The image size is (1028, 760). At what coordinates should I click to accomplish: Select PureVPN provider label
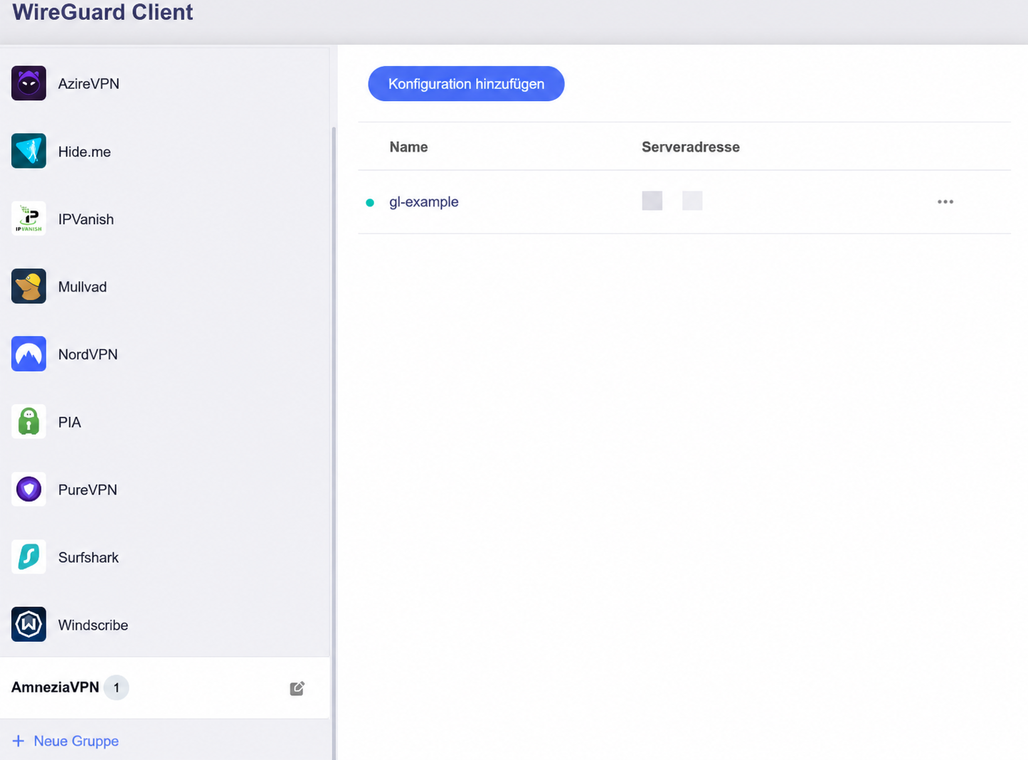click(x=88, y=490)
